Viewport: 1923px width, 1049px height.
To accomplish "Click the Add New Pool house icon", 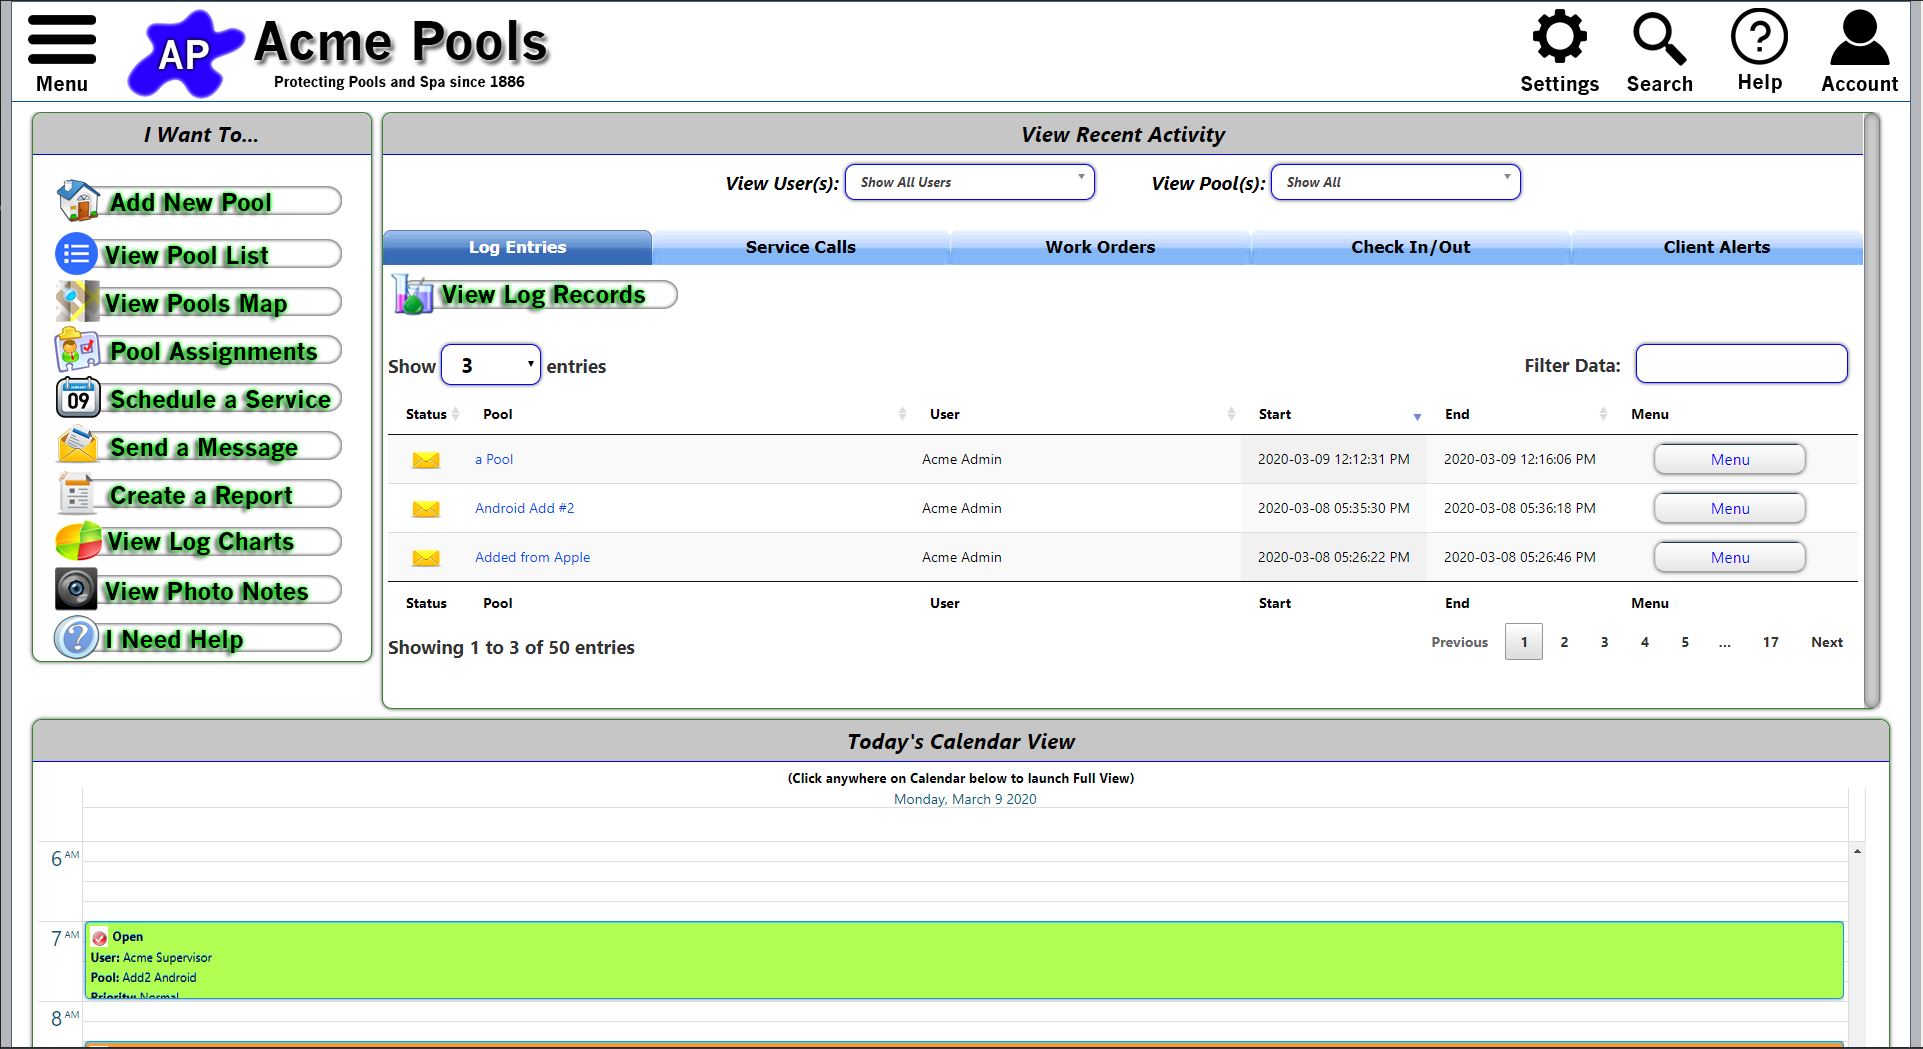I will click(x=78, y=201).
